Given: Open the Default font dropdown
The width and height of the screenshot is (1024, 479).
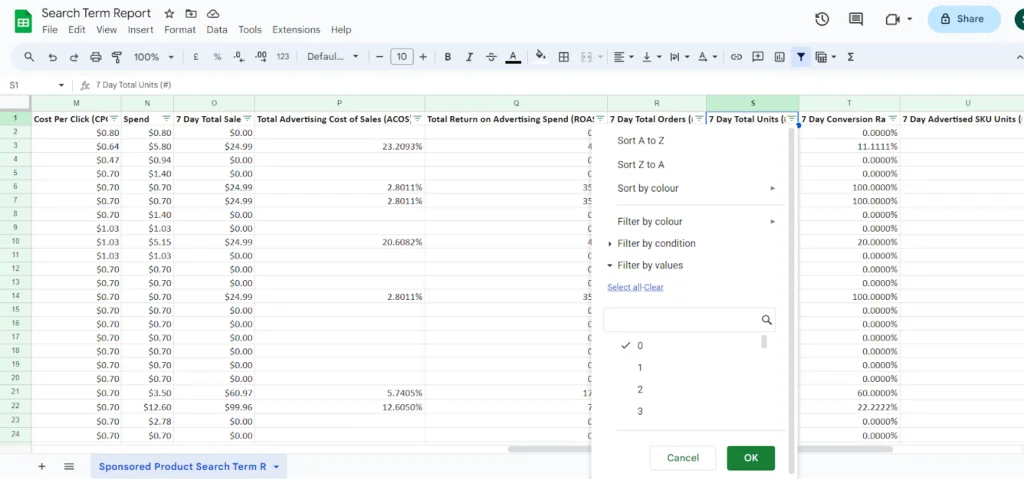Looking at the screenshot, I should tap(333, 57).
